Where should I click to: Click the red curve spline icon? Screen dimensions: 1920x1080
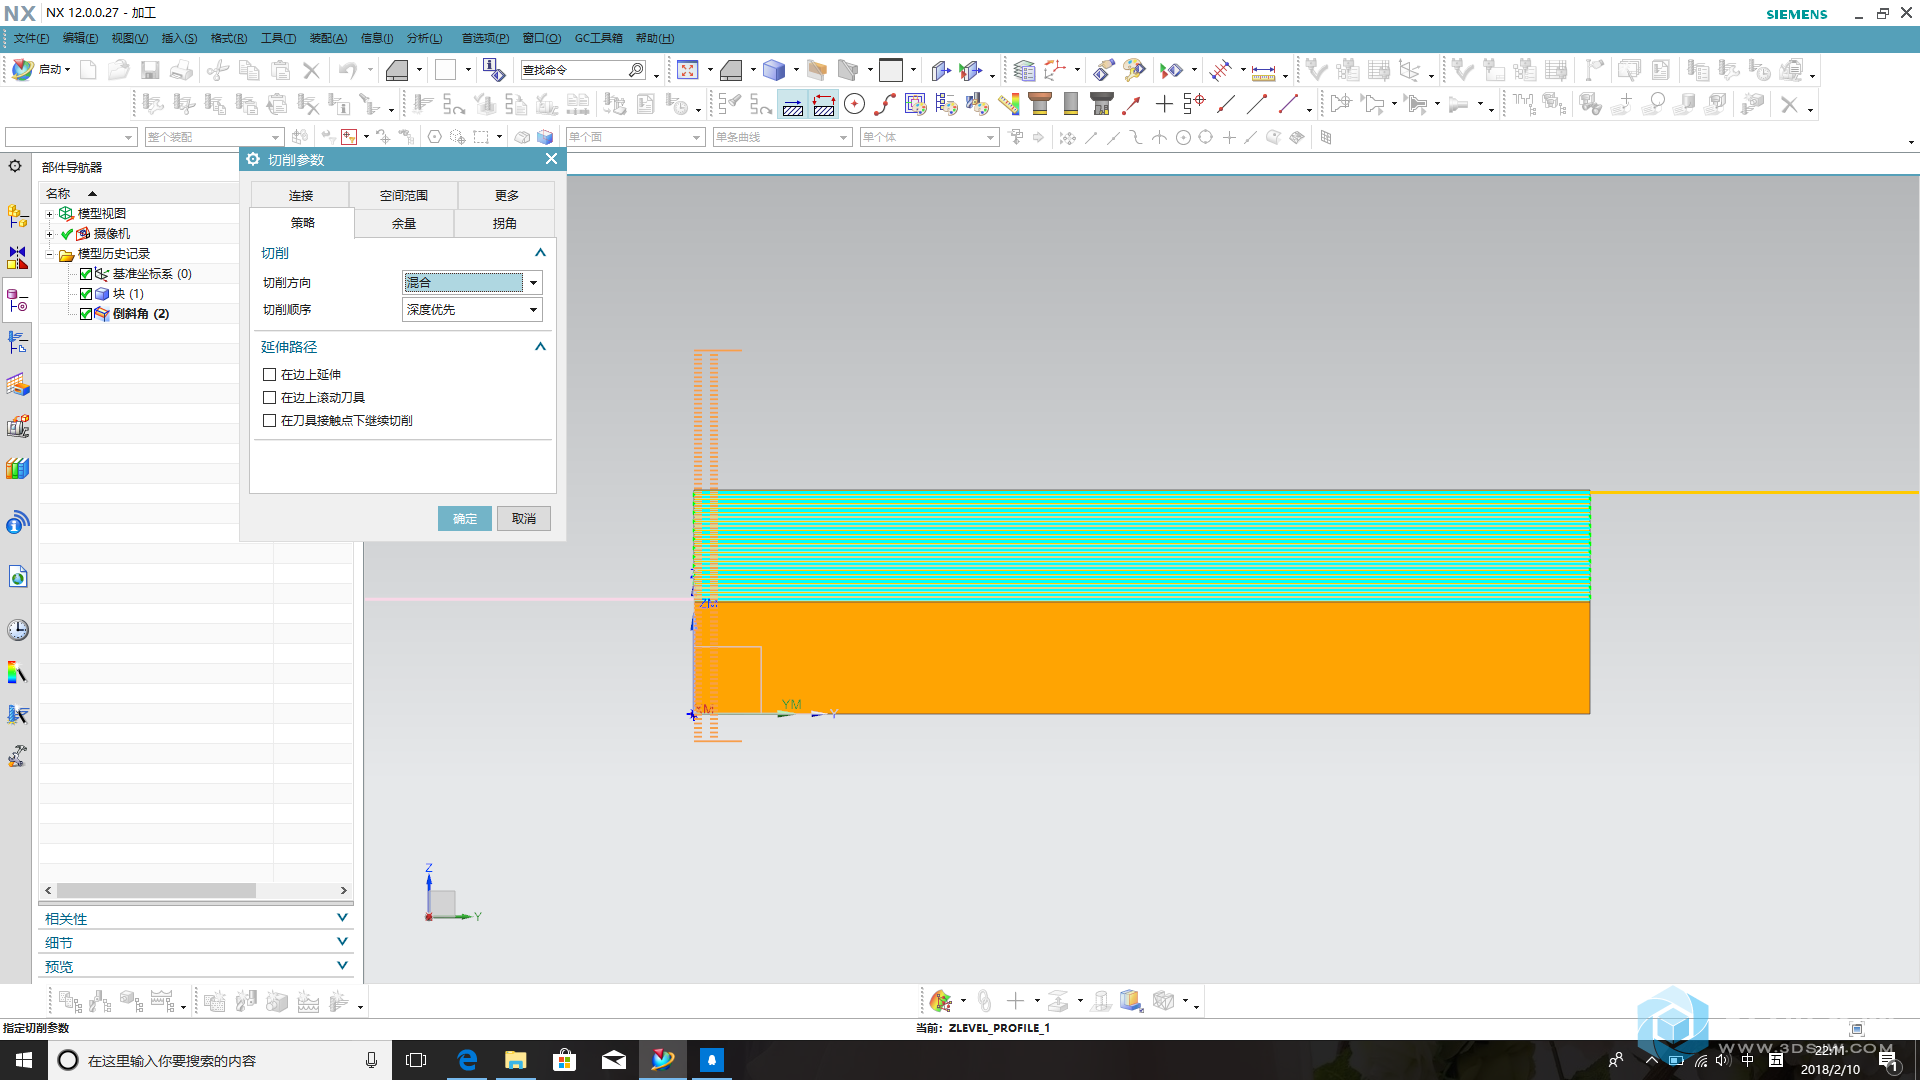tap(885, 104)
